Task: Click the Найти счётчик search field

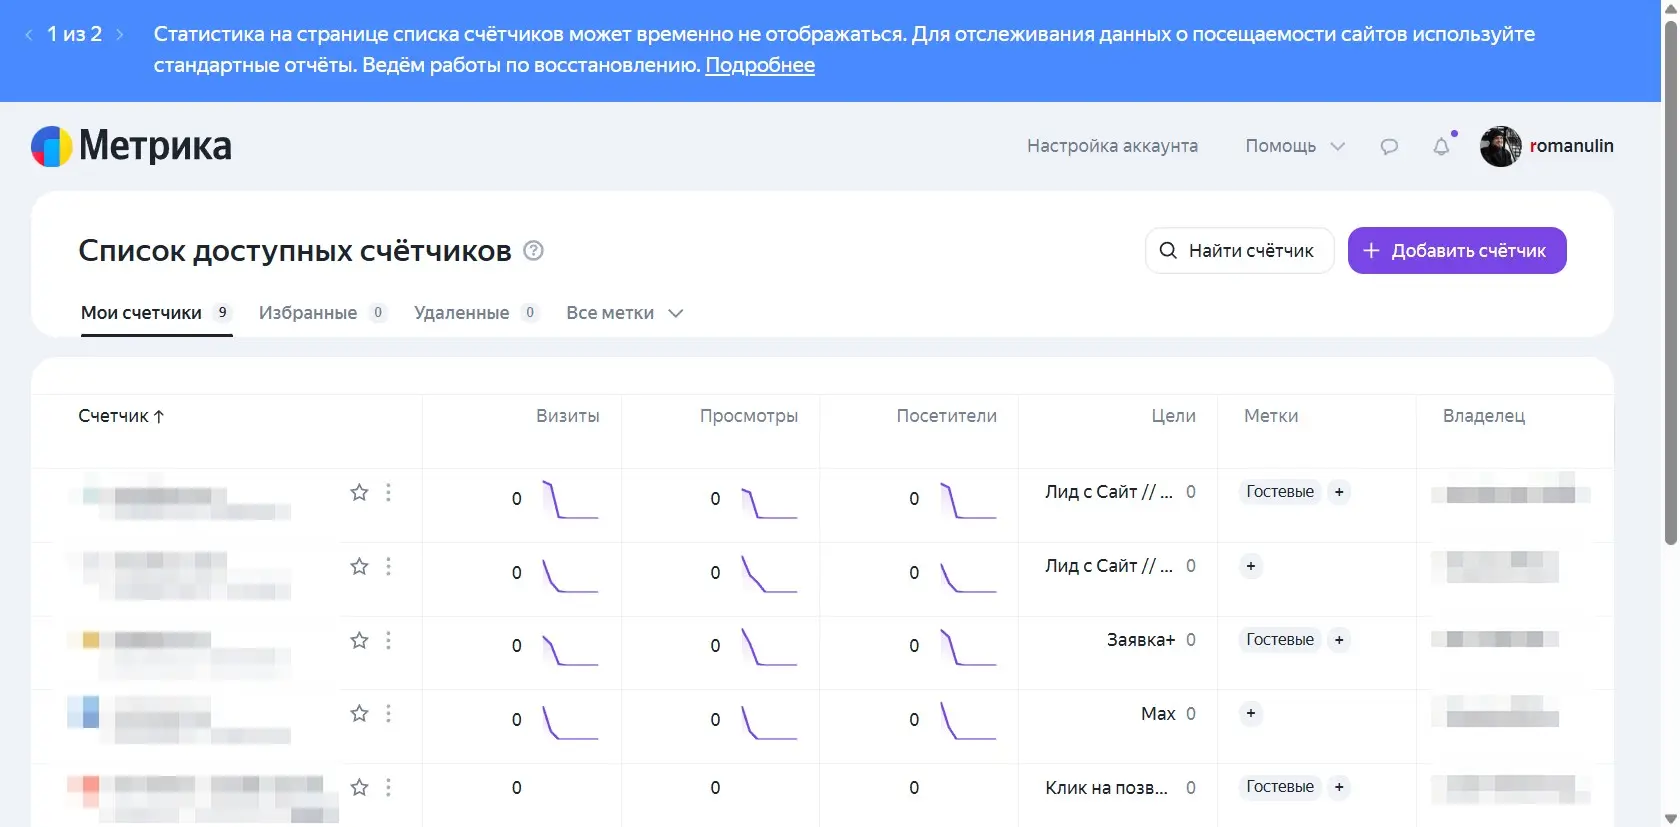Action: [x=1239, y=250]
